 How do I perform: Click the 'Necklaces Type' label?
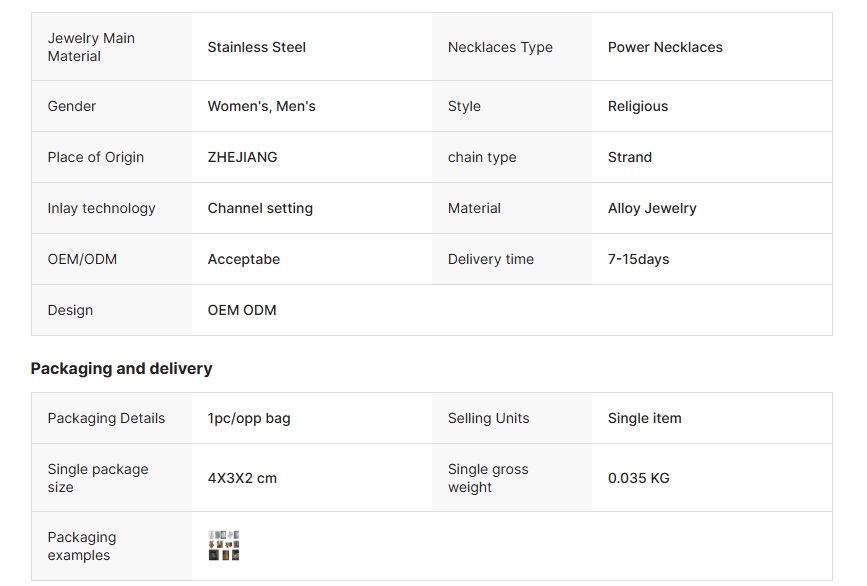(500, 47)
